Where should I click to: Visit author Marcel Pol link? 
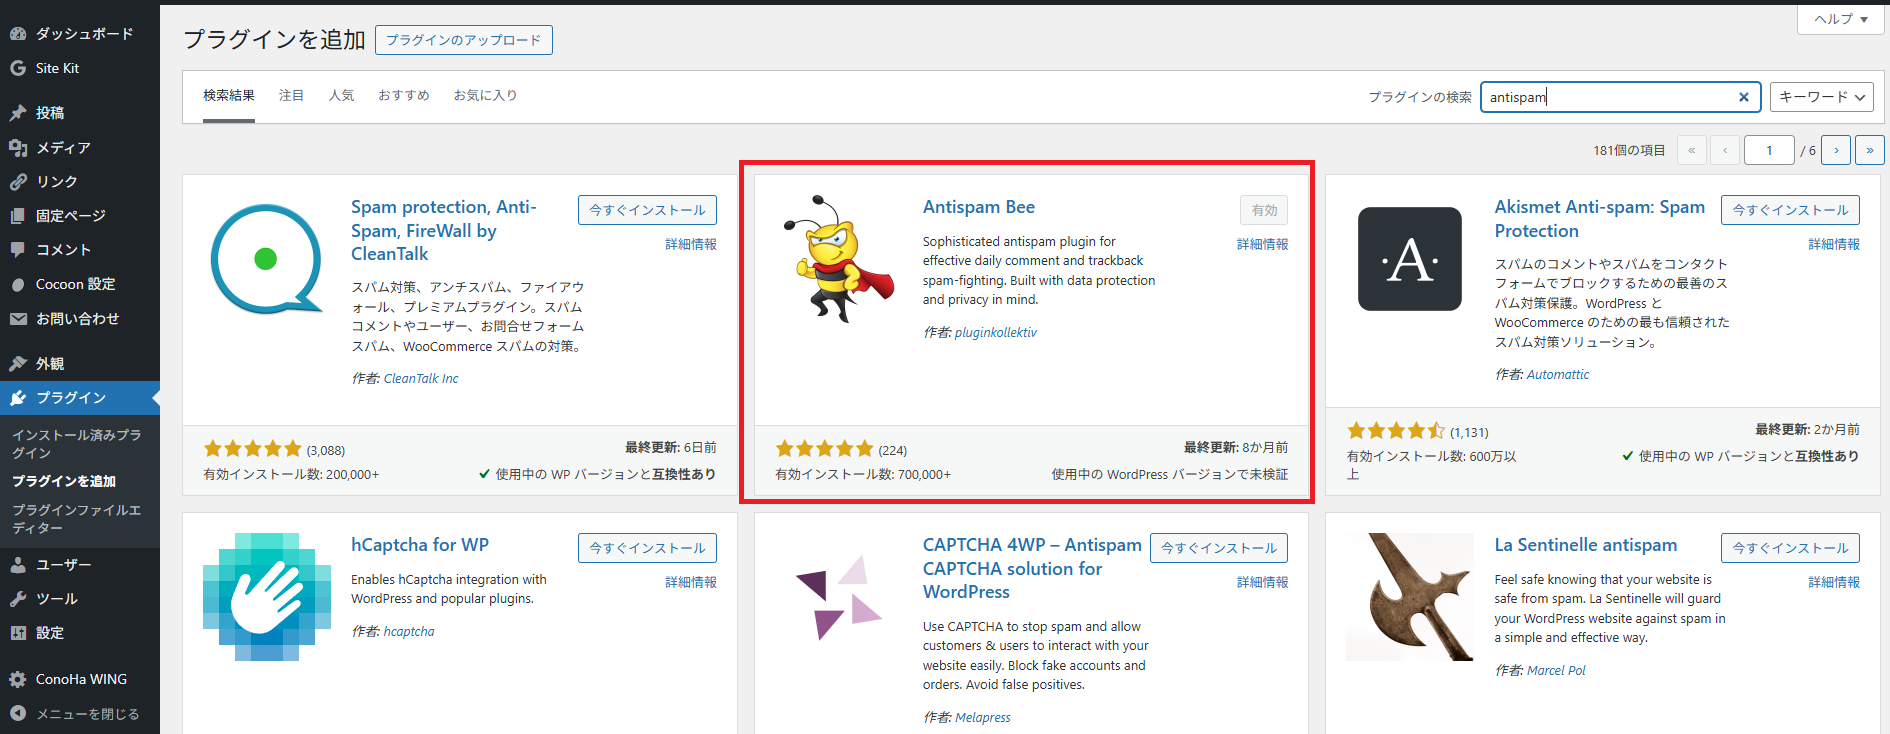click(x=1556, y=670)
